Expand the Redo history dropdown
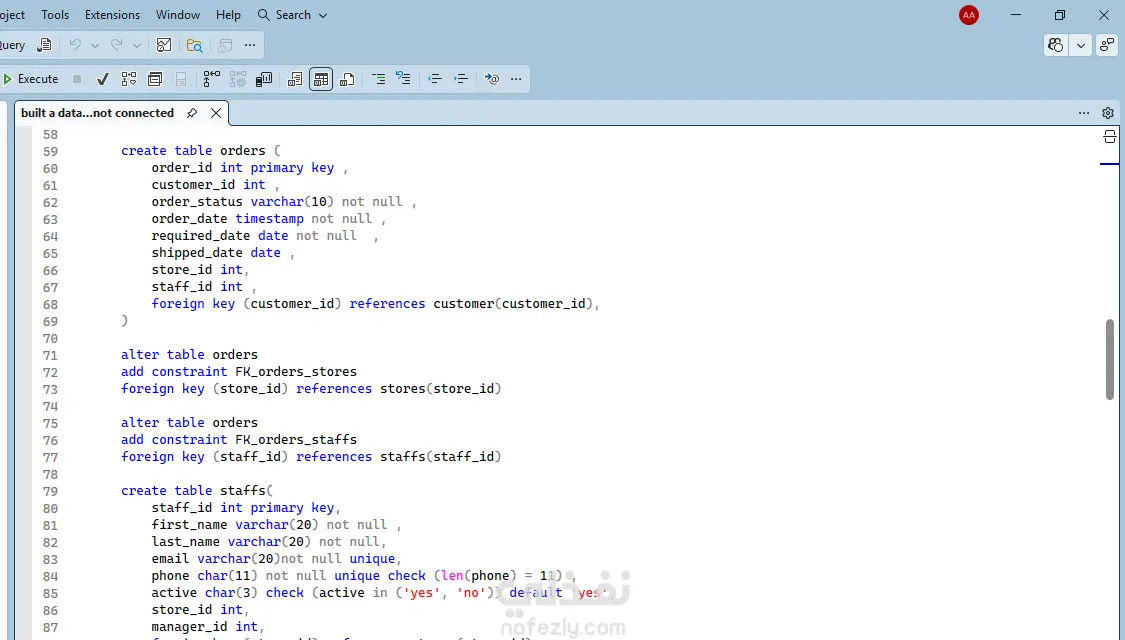The height and width of the screenshot is (640, 1125). (136, 45)
